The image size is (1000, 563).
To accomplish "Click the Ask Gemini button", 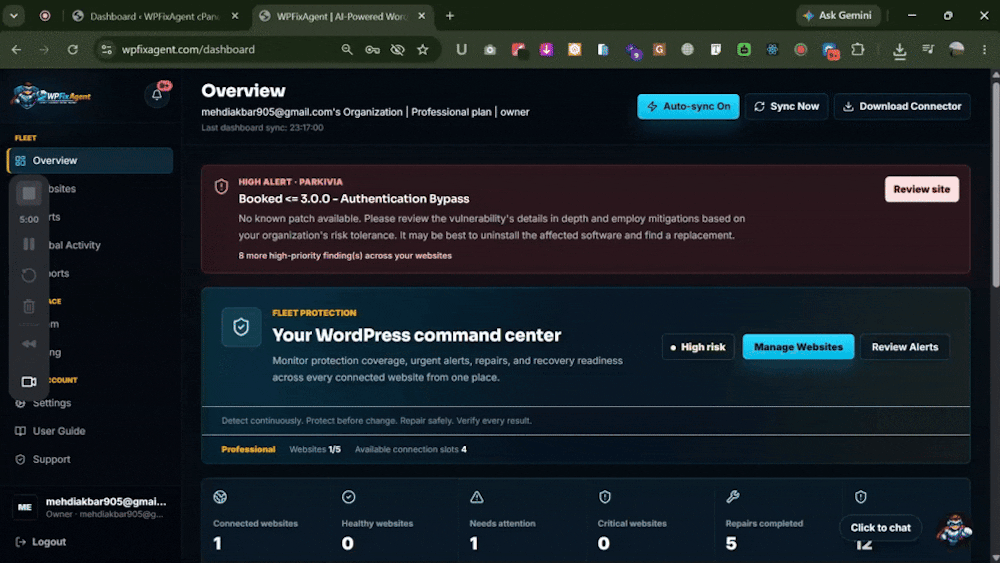I will [x=837, y=16].
